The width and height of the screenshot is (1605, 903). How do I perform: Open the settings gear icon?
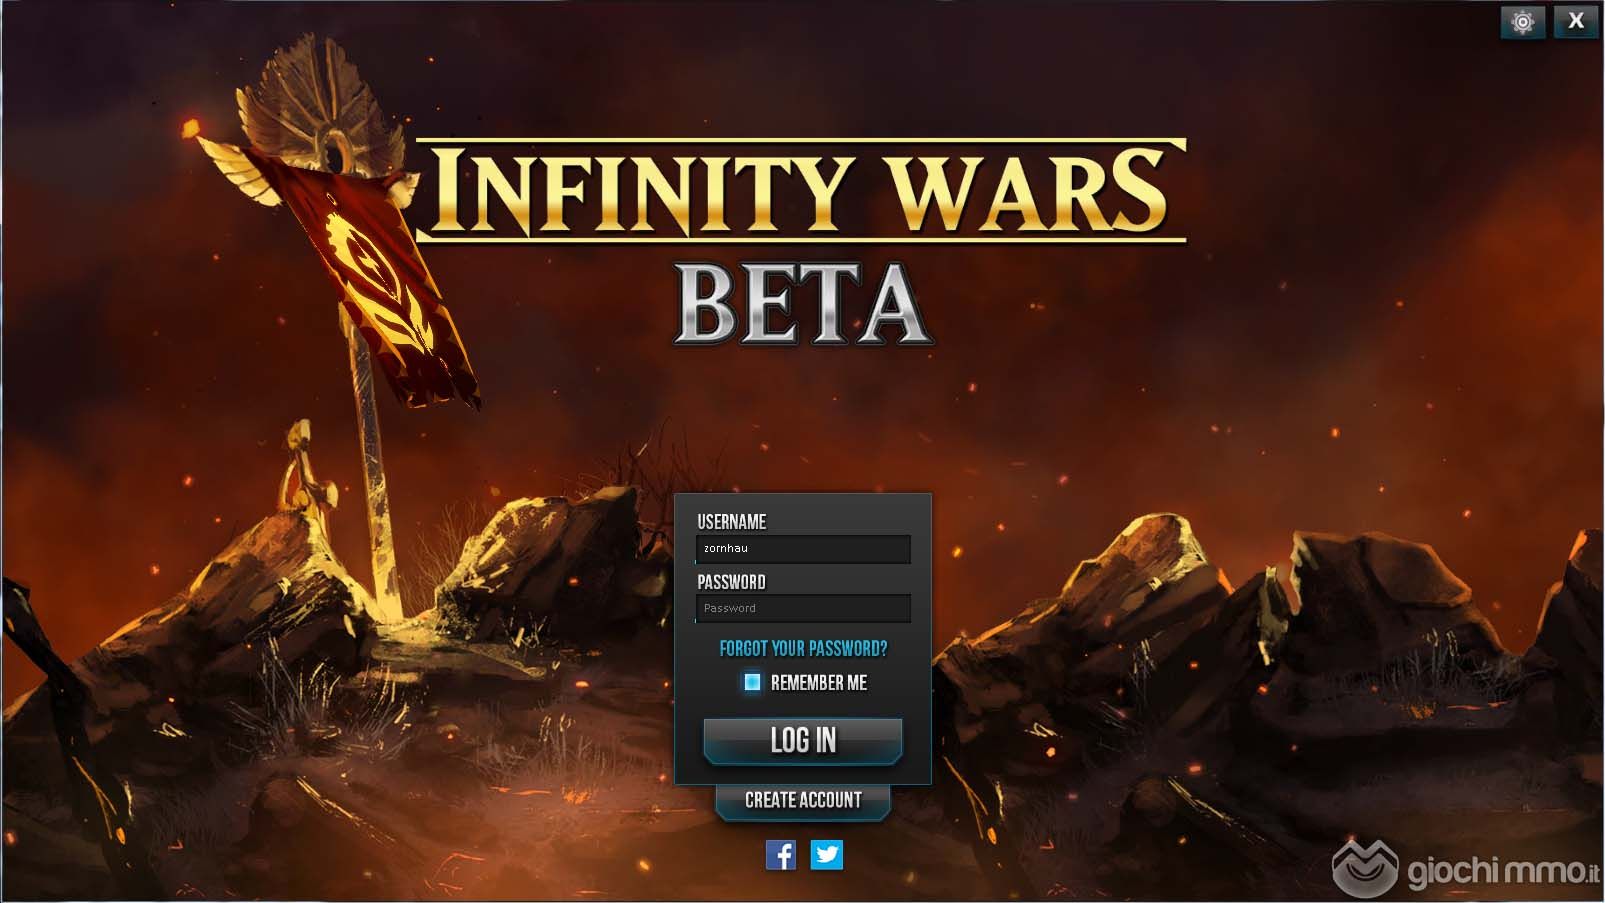tap(1523, 22)
